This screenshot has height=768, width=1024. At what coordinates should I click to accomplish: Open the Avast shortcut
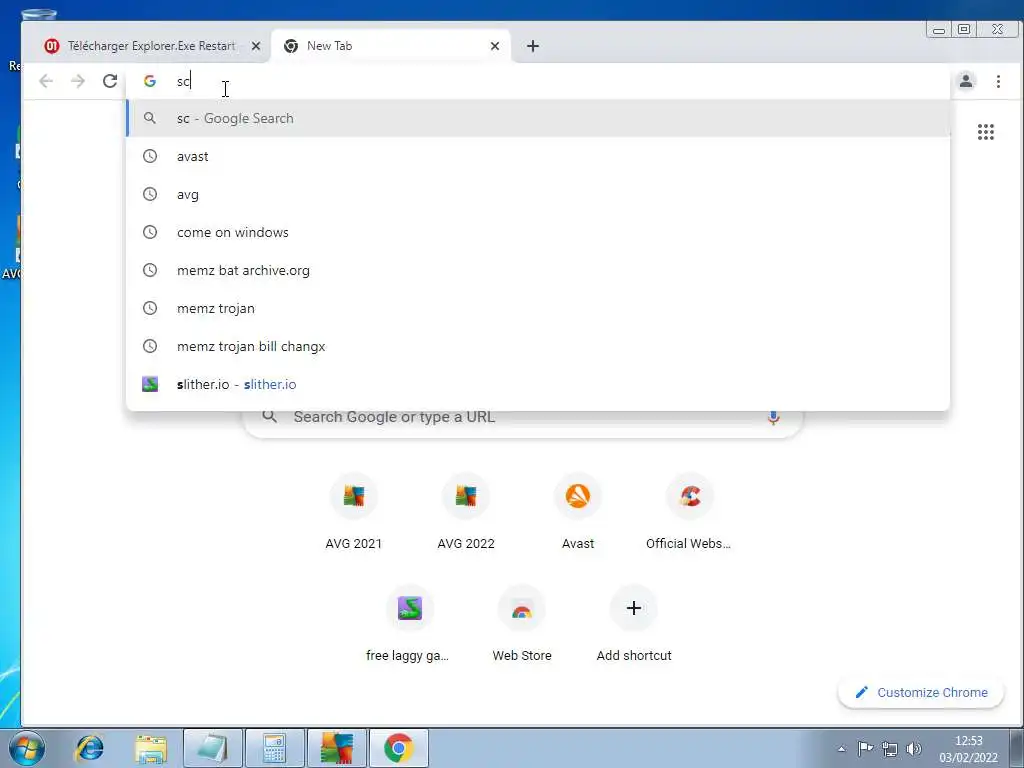(578, 513)
